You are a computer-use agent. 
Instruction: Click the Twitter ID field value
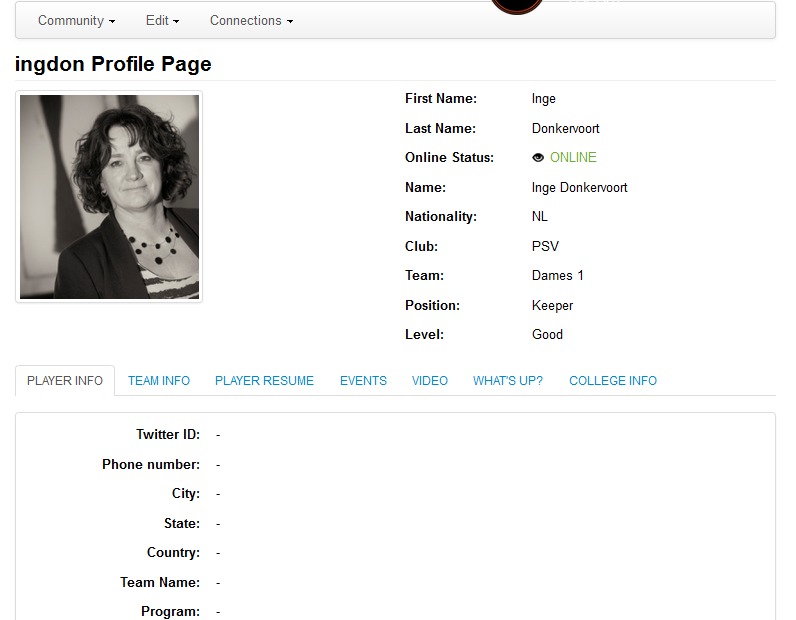pos(218,435)
